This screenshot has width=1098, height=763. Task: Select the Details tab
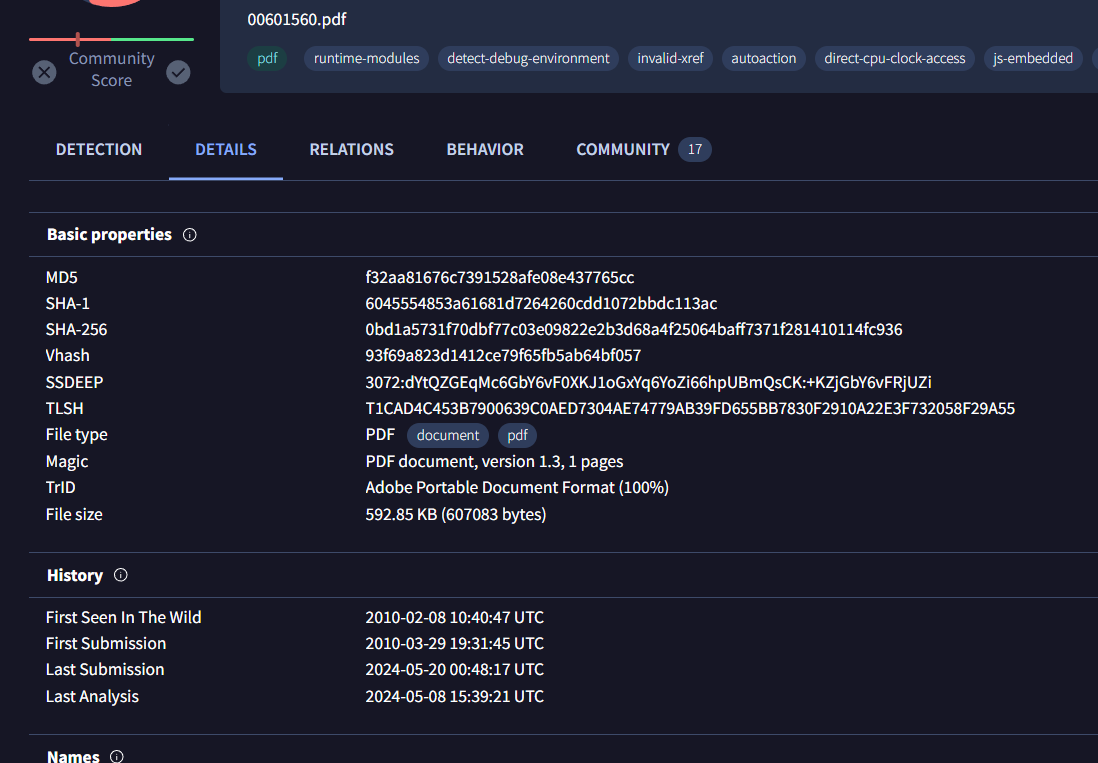click(x=226, y=149)
